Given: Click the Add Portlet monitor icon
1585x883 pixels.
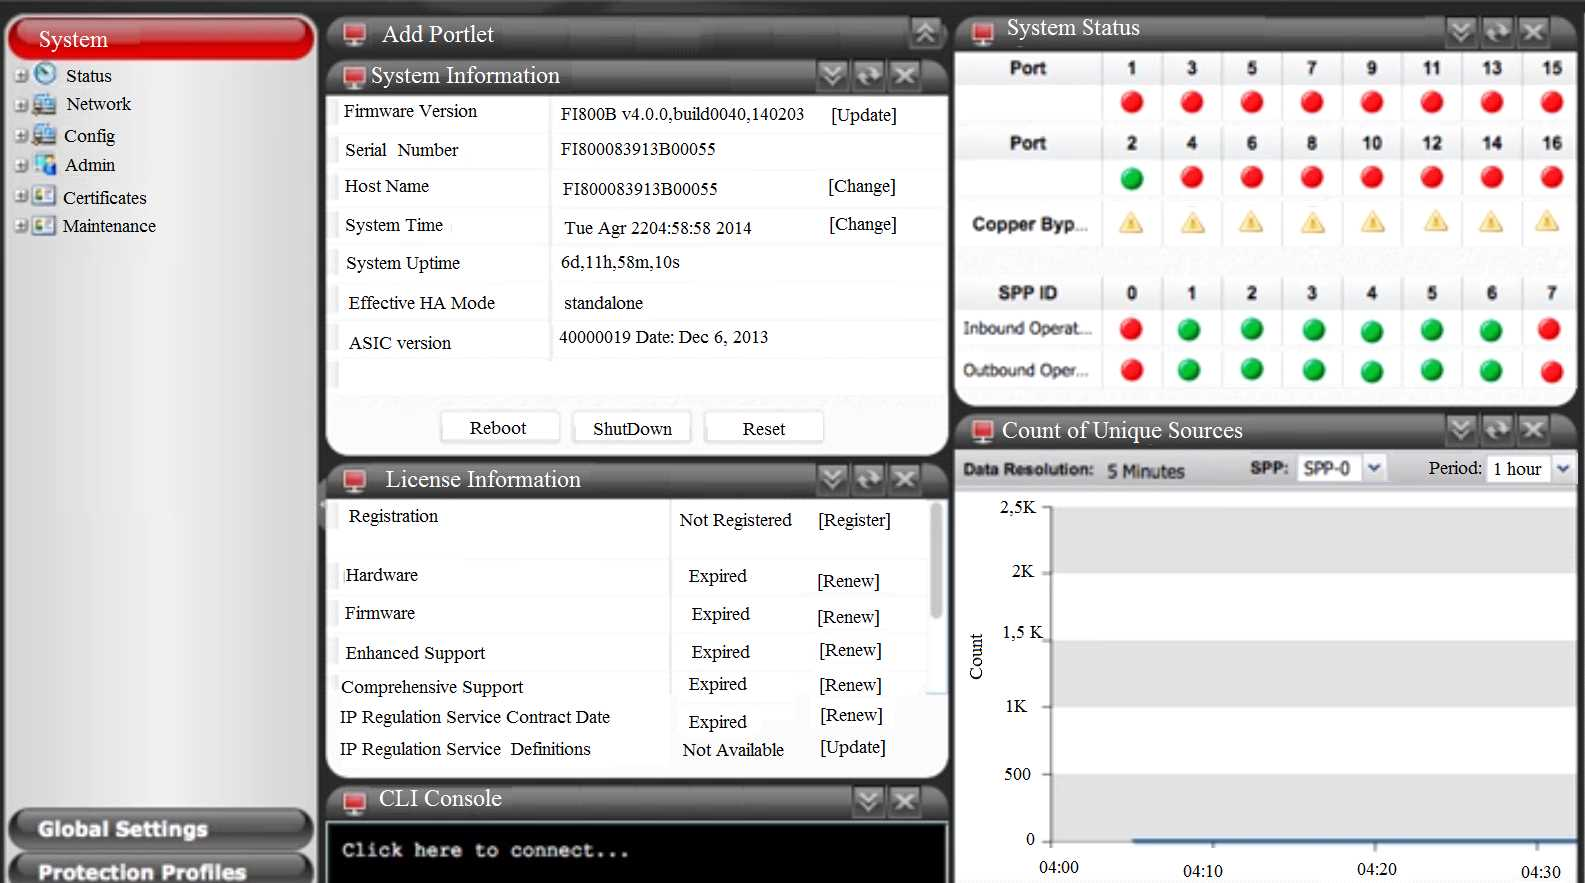Looking at the screenshot, I should [x=354, y=35].
